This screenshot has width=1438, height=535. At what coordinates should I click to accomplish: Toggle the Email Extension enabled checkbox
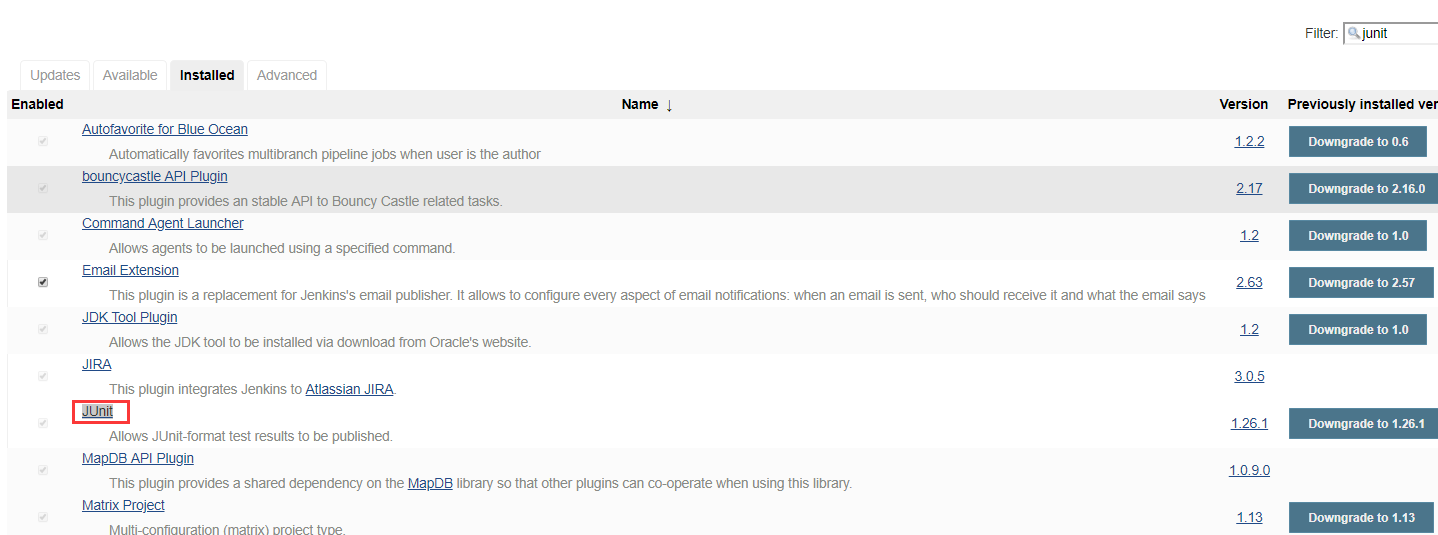coord(42,282)
